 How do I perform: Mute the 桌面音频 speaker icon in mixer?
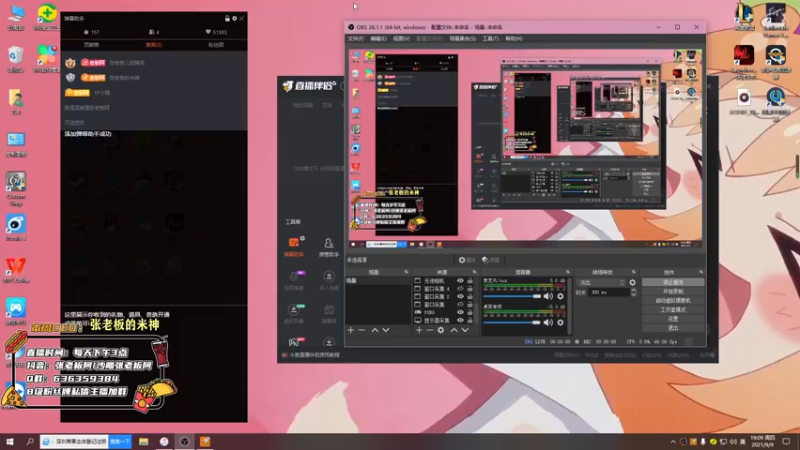tap(548, 322)
